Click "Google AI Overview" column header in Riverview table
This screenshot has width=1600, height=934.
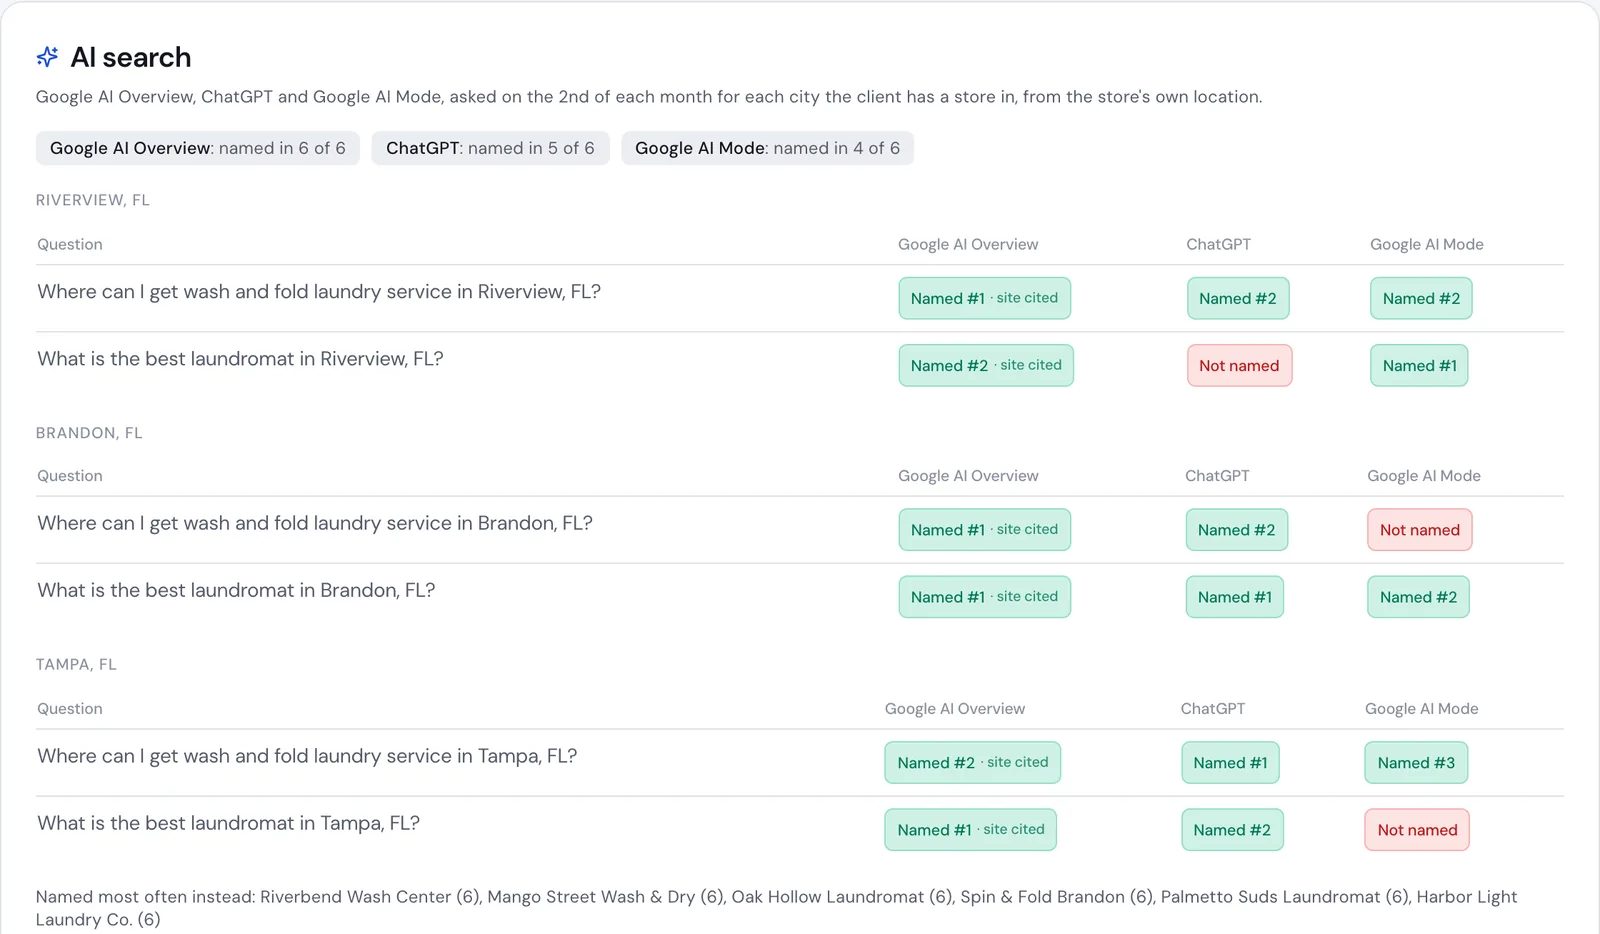(968, 244)
